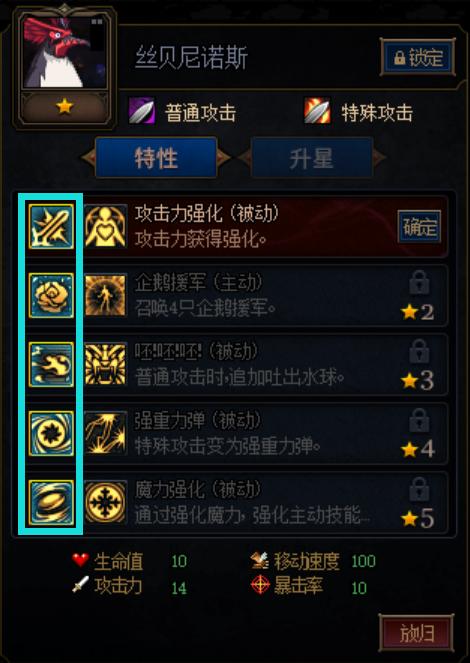Click the sword attack icon in highlighted column
This screenshot has width=470, height=663.
[x=51, y=226]
